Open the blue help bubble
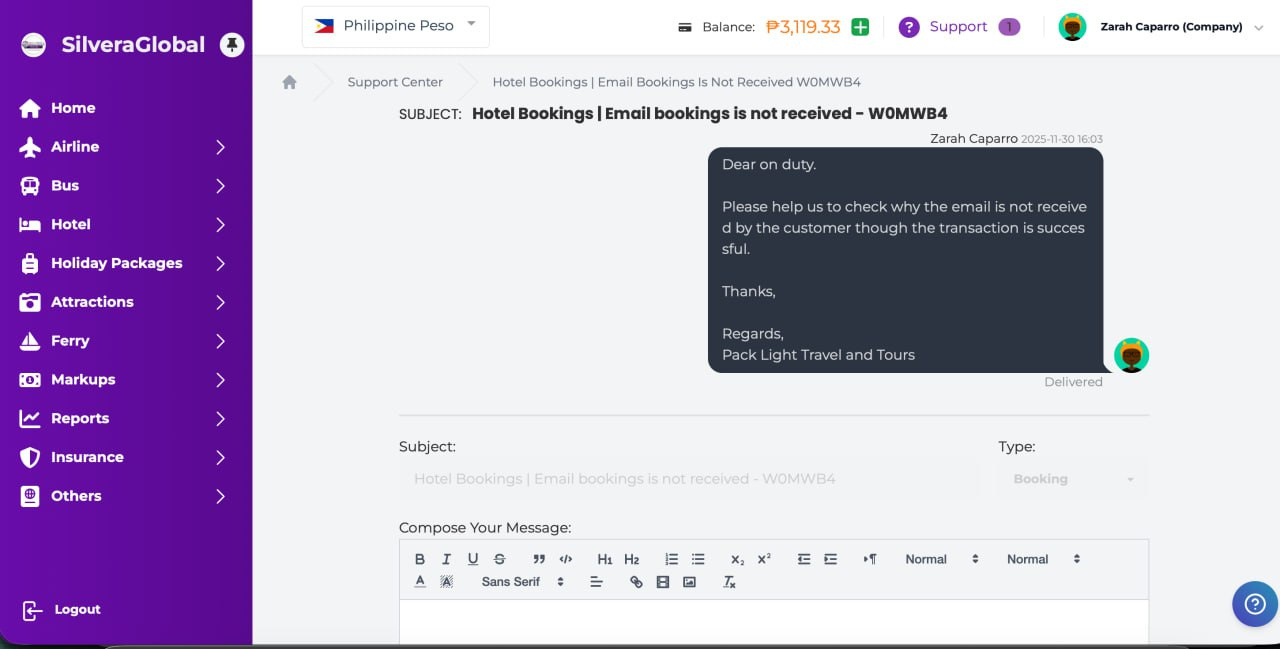 click(1254, 604)
